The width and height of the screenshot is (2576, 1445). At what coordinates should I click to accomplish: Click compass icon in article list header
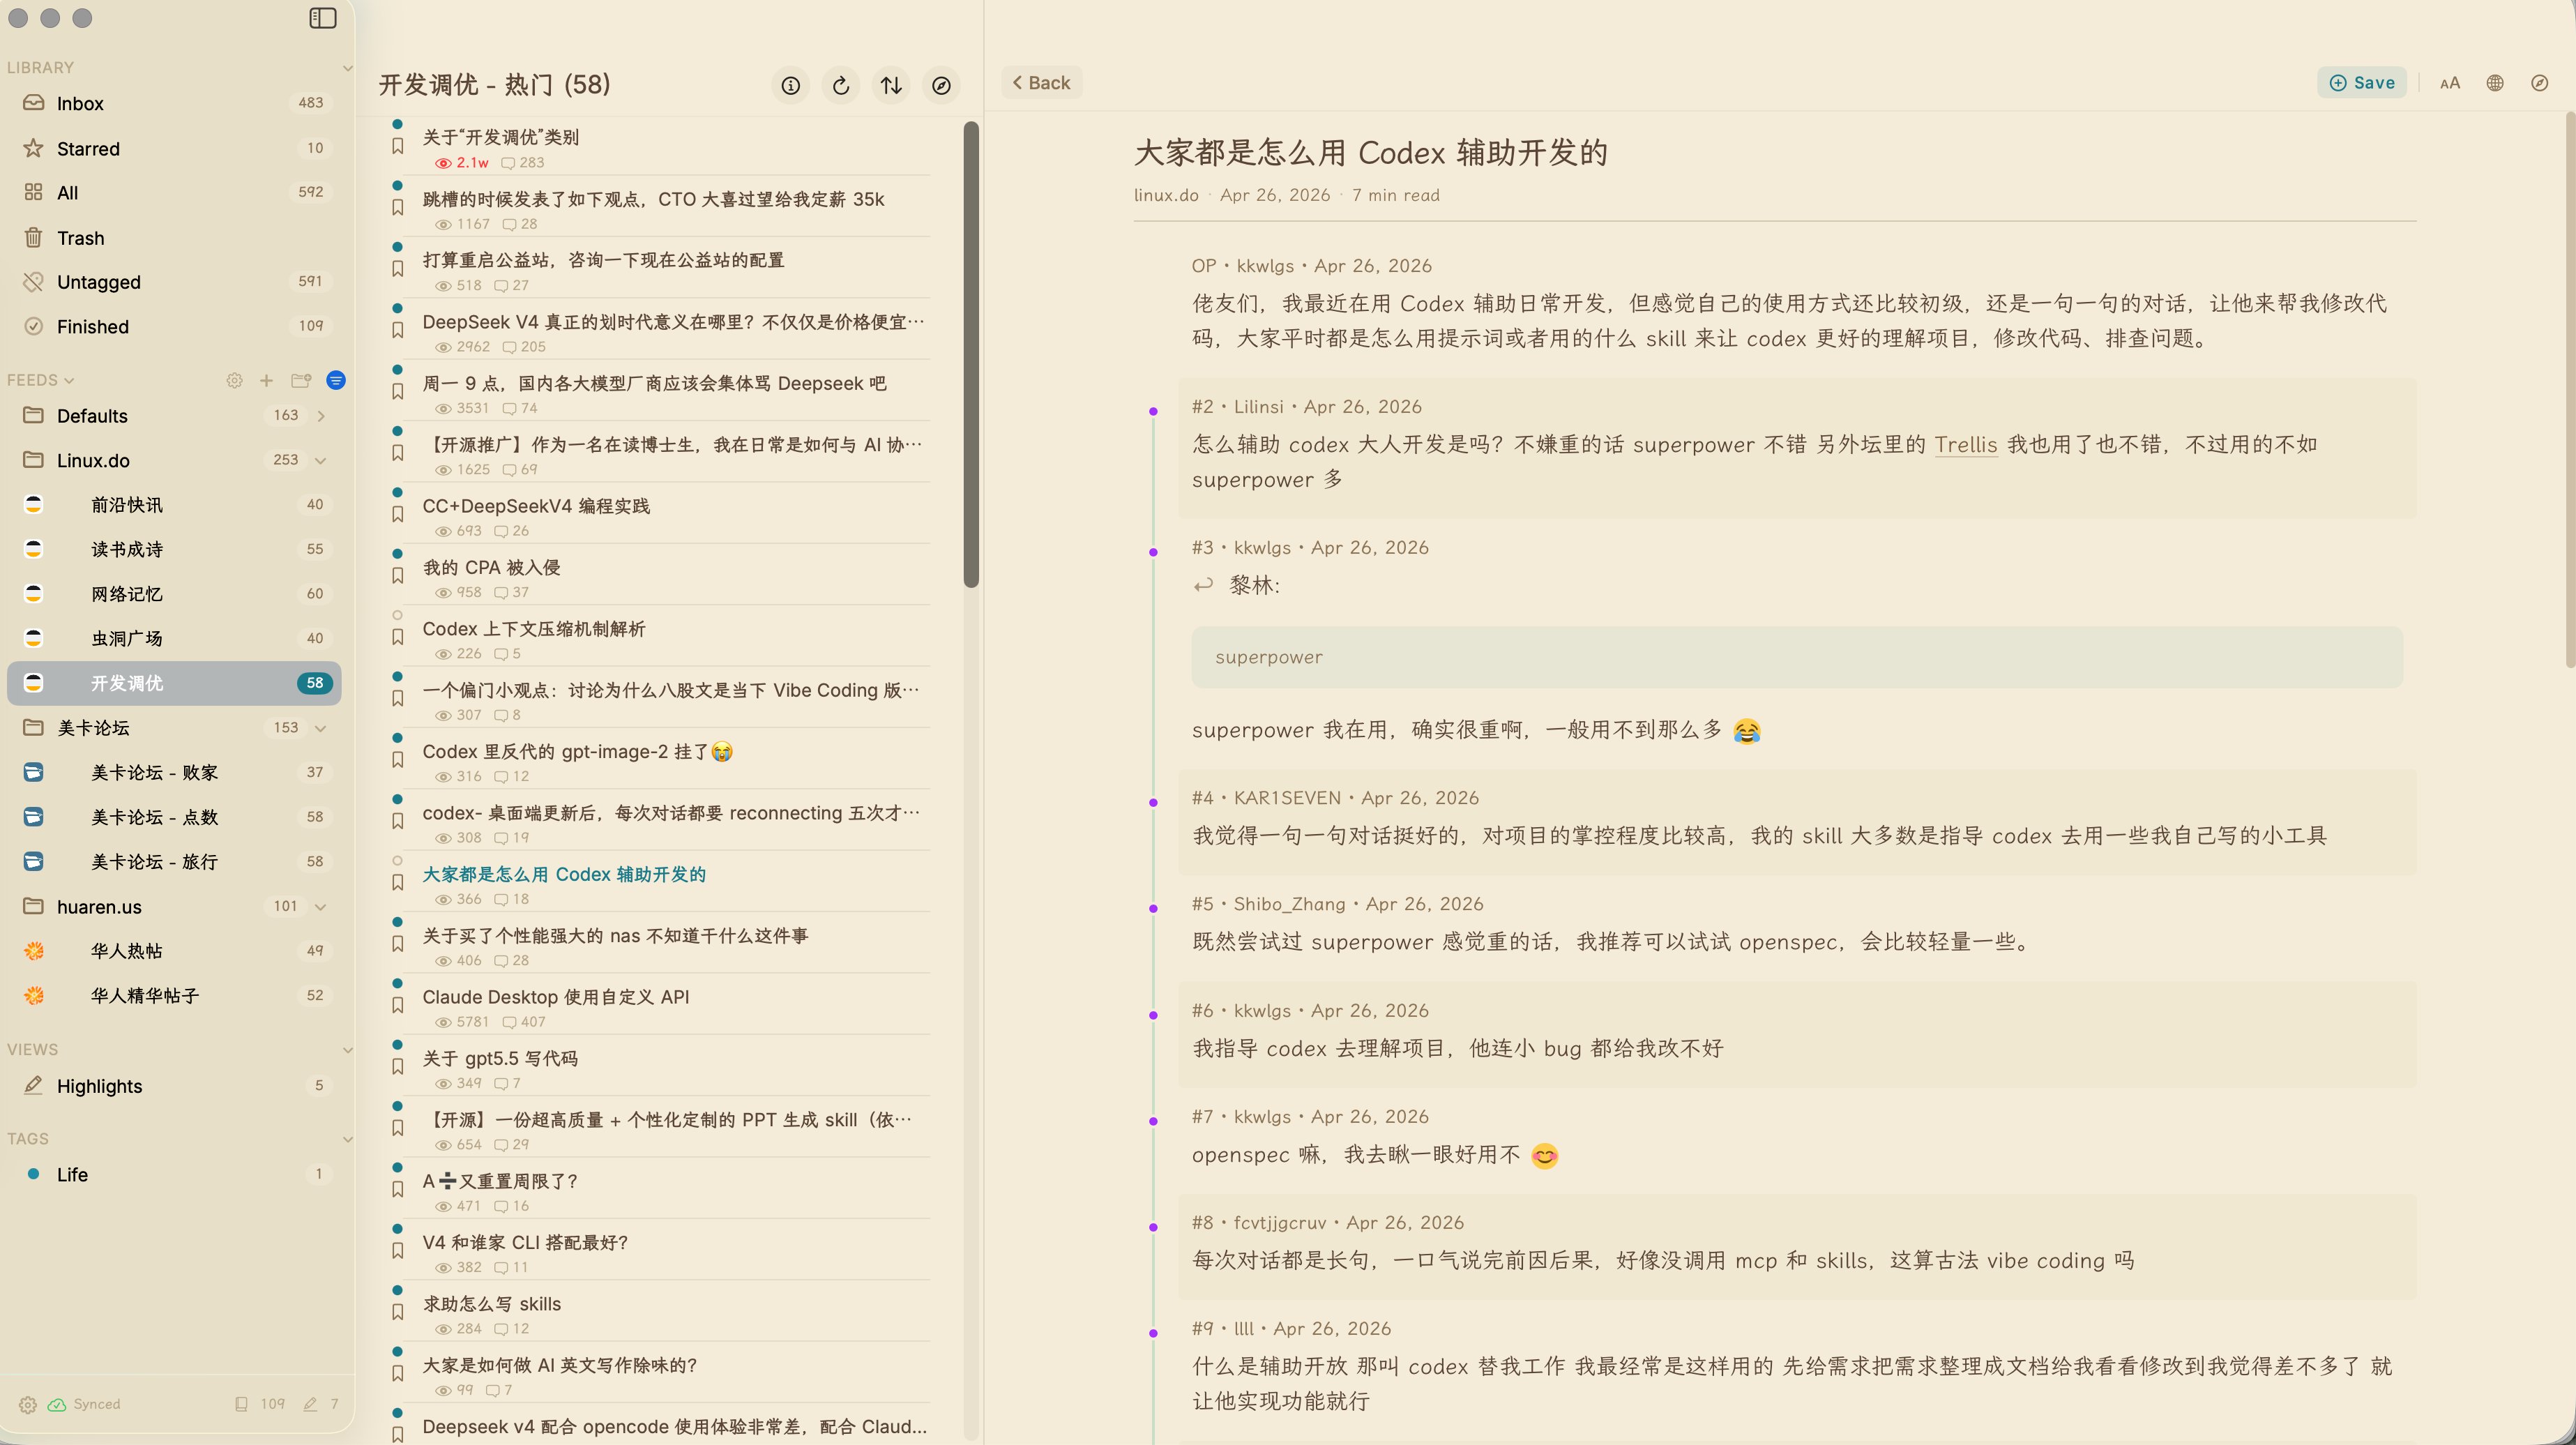pos(941,86)
